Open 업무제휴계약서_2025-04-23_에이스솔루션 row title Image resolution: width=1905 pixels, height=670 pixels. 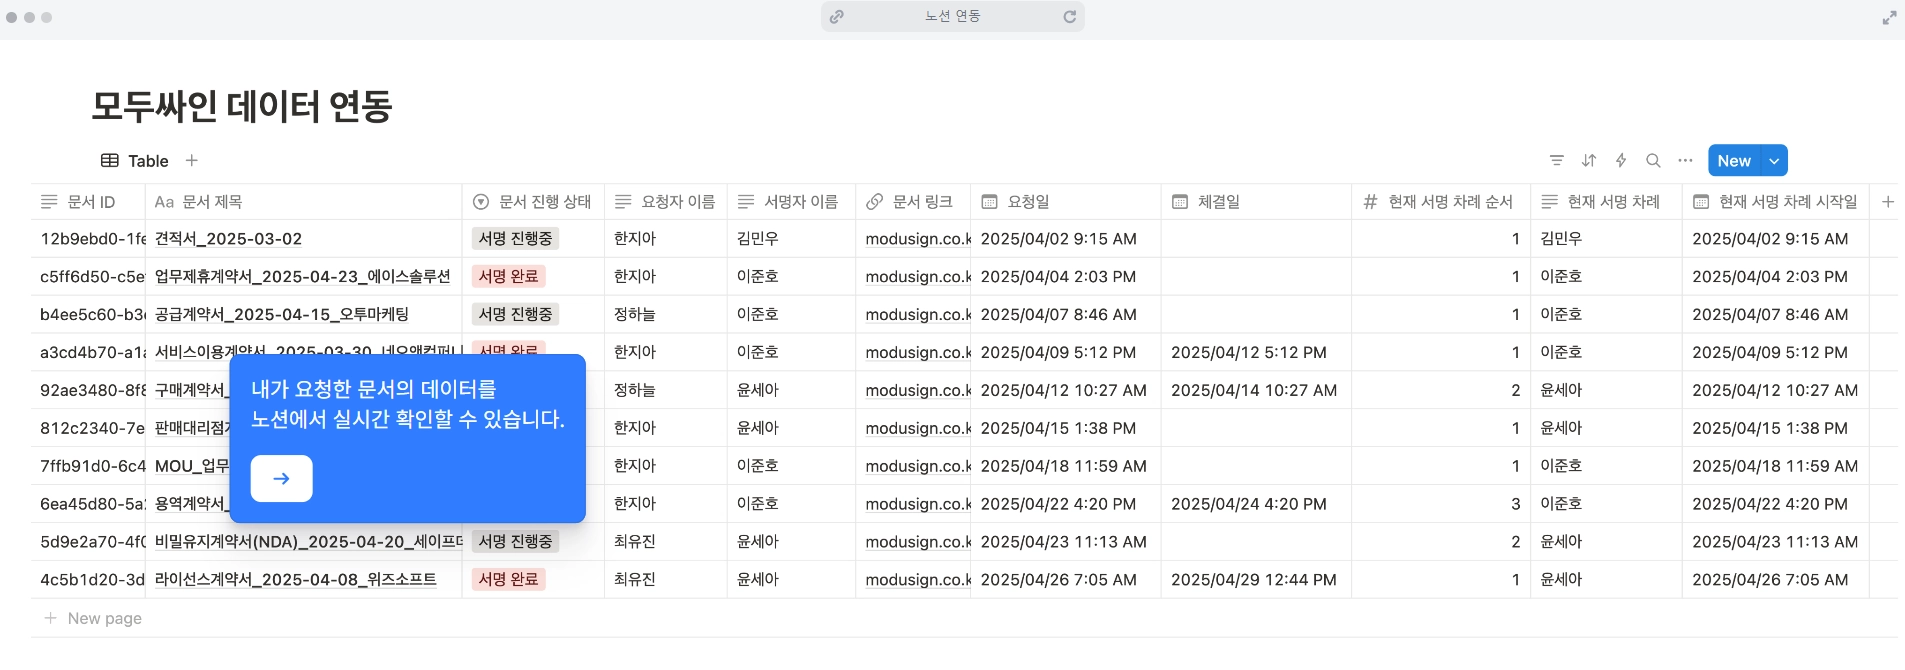tap(303, 277)
